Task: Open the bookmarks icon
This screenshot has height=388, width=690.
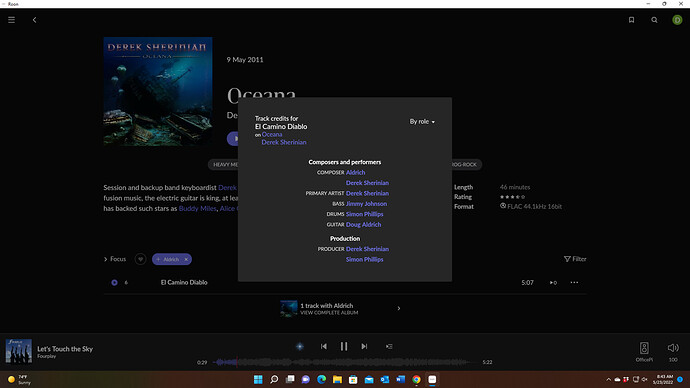Action: coord(631,20)
